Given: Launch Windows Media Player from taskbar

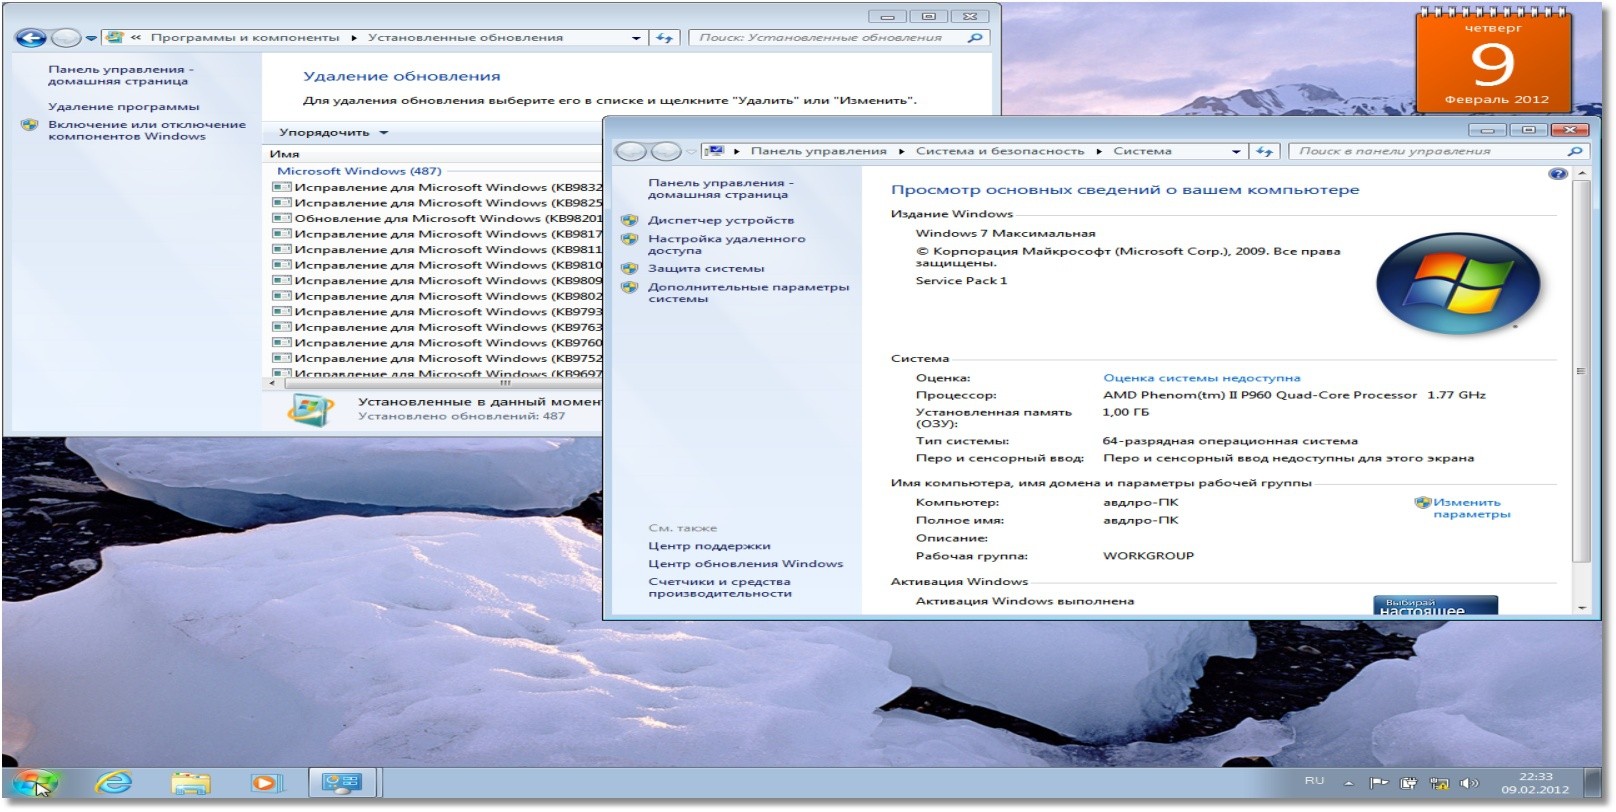Looking at the screenshot, I should (x=266, y=783).
